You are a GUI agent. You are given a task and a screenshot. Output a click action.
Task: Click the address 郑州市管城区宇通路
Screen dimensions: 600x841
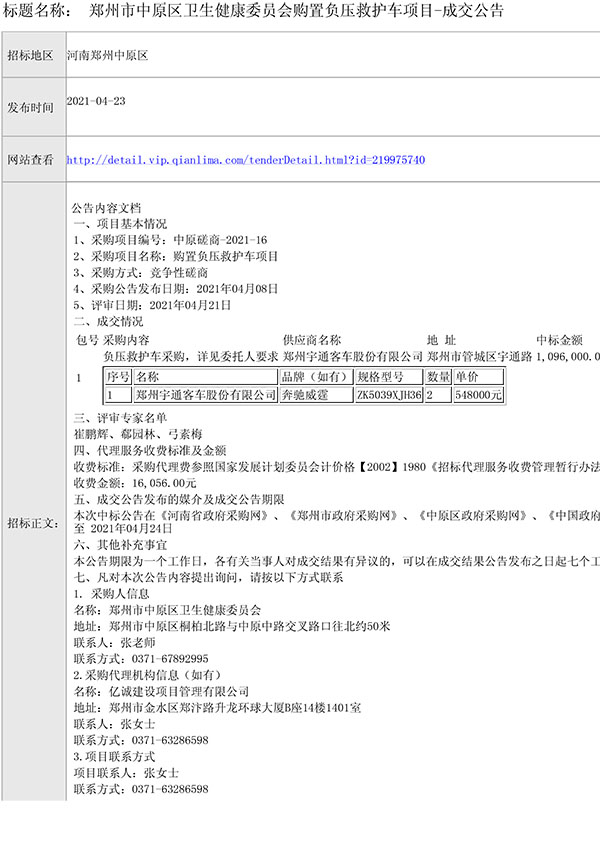tap(480, 356)
